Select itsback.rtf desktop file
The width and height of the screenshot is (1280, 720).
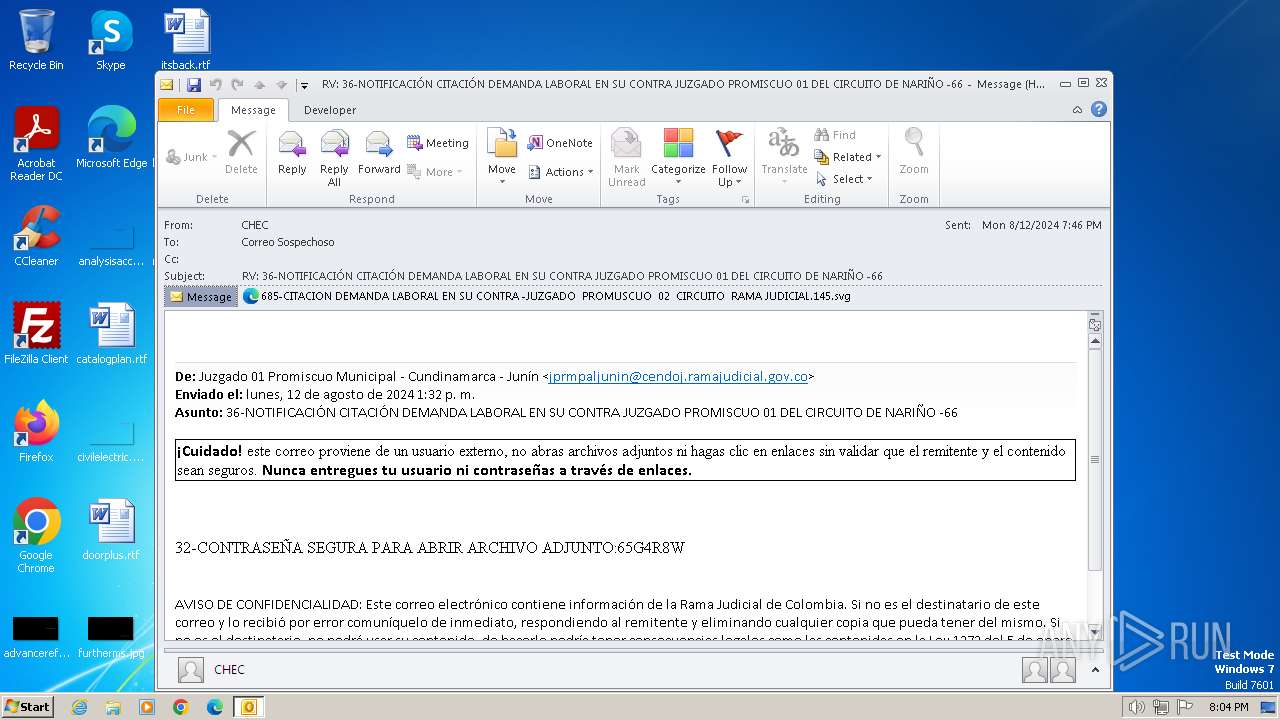tap(186, 40)
